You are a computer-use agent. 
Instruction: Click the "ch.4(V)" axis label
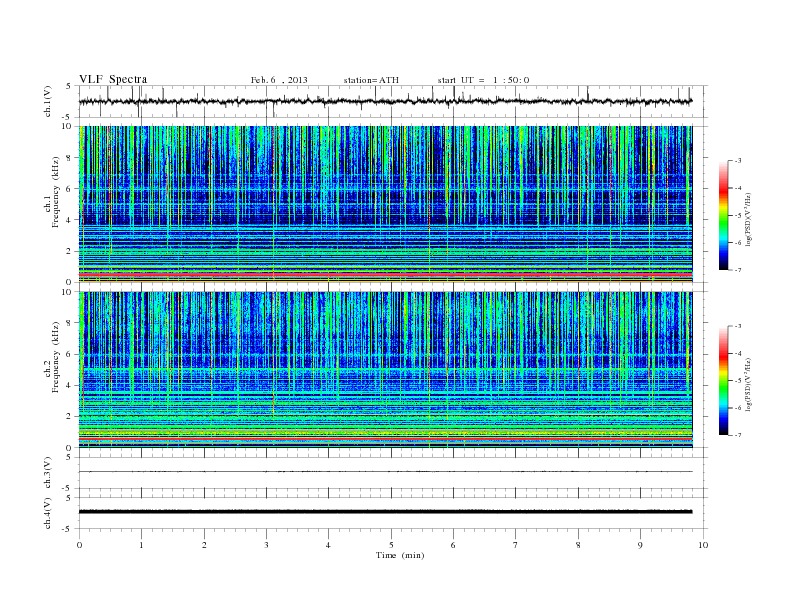pyautogui.click(x=47, y=513)
